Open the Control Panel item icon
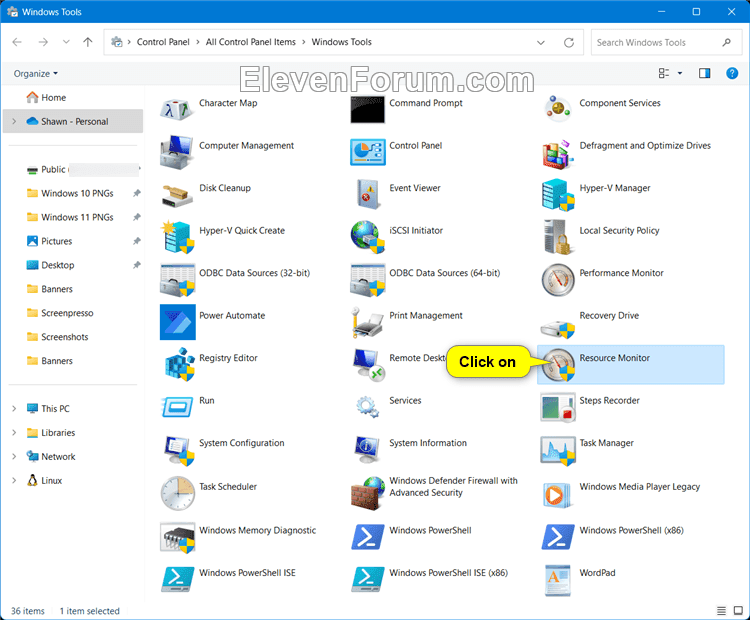Viewport: 750px width, 620px height. tap(367, 152)
